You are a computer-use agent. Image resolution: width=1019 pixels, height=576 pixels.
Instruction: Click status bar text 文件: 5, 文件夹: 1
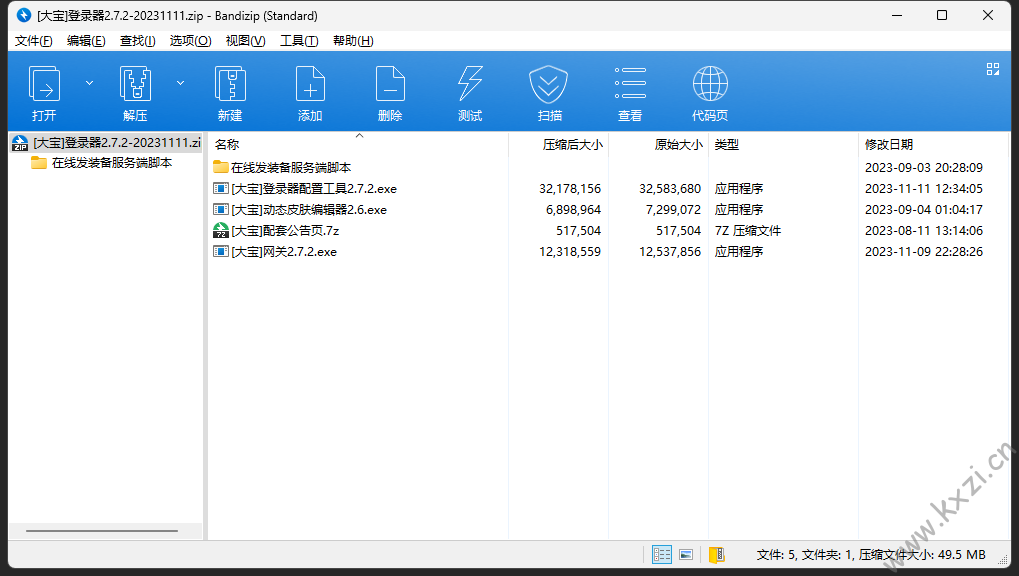click(805, 555)
